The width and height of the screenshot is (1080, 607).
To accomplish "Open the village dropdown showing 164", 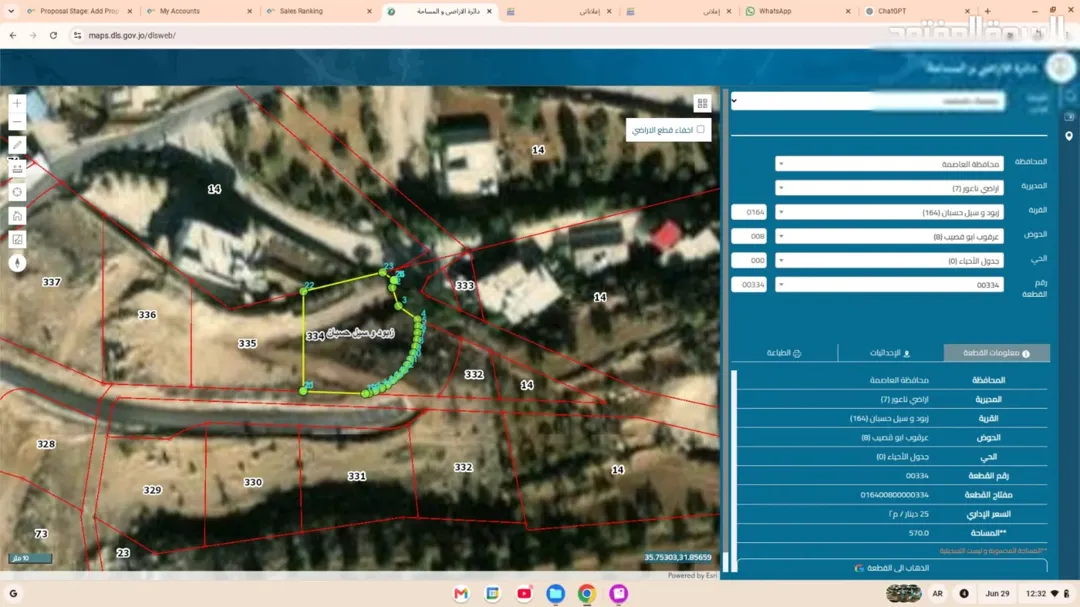I will point(889,212).
